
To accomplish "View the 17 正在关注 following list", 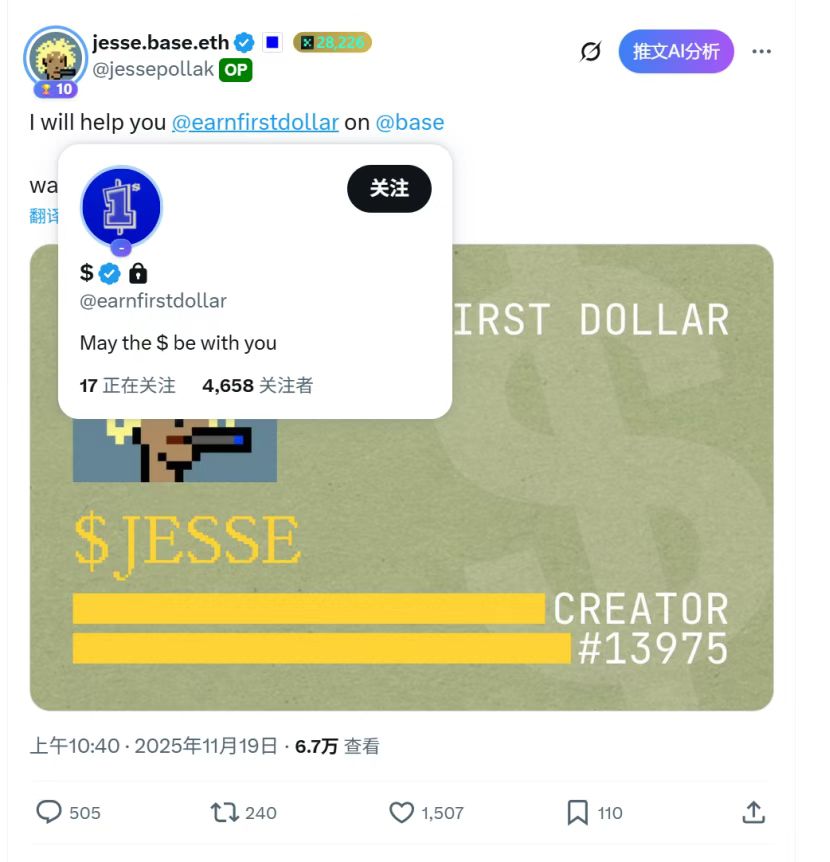I will [128, 385].
